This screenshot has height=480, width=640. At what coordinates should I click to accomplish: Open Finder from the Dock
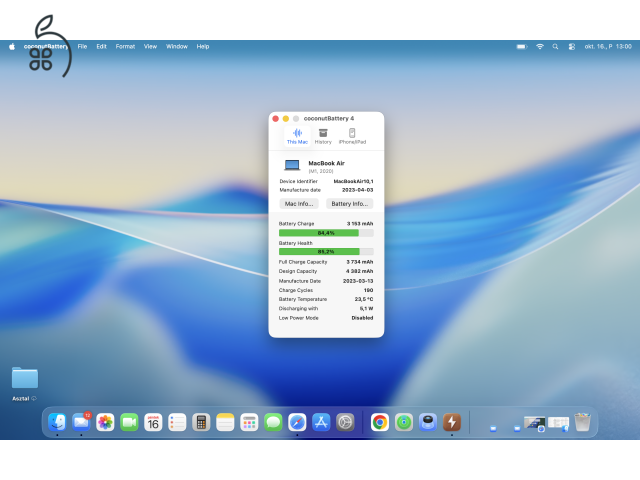click(x=57, y=422)
